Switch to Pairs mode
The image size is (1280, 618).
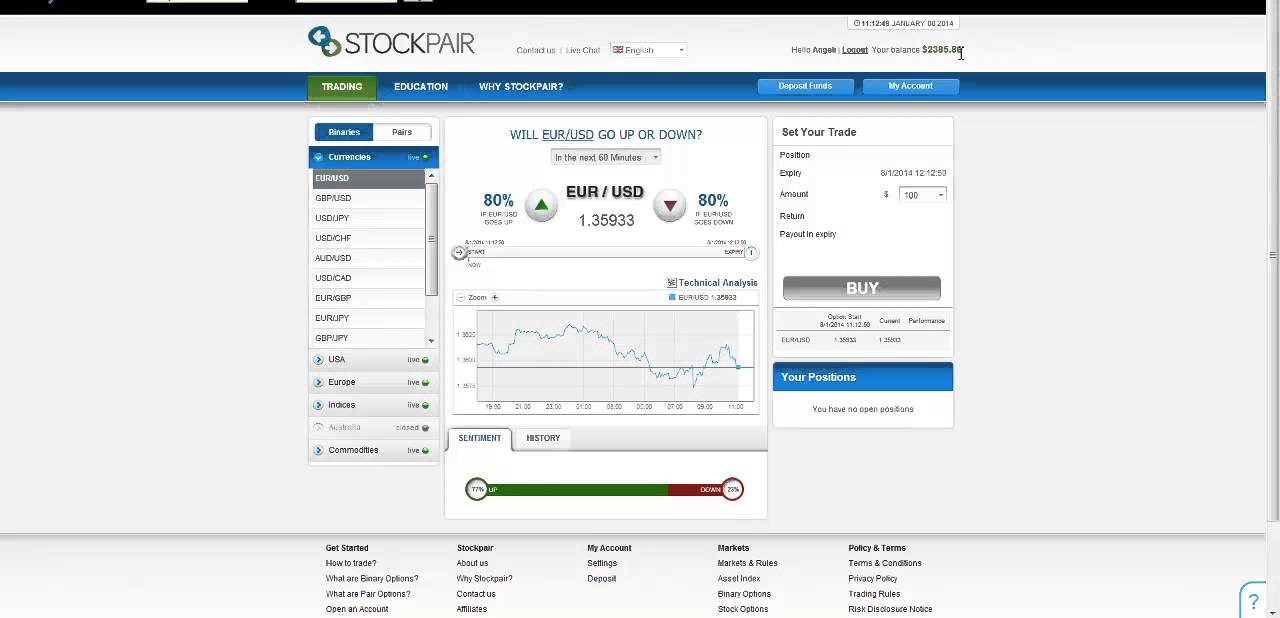(402, 132)
